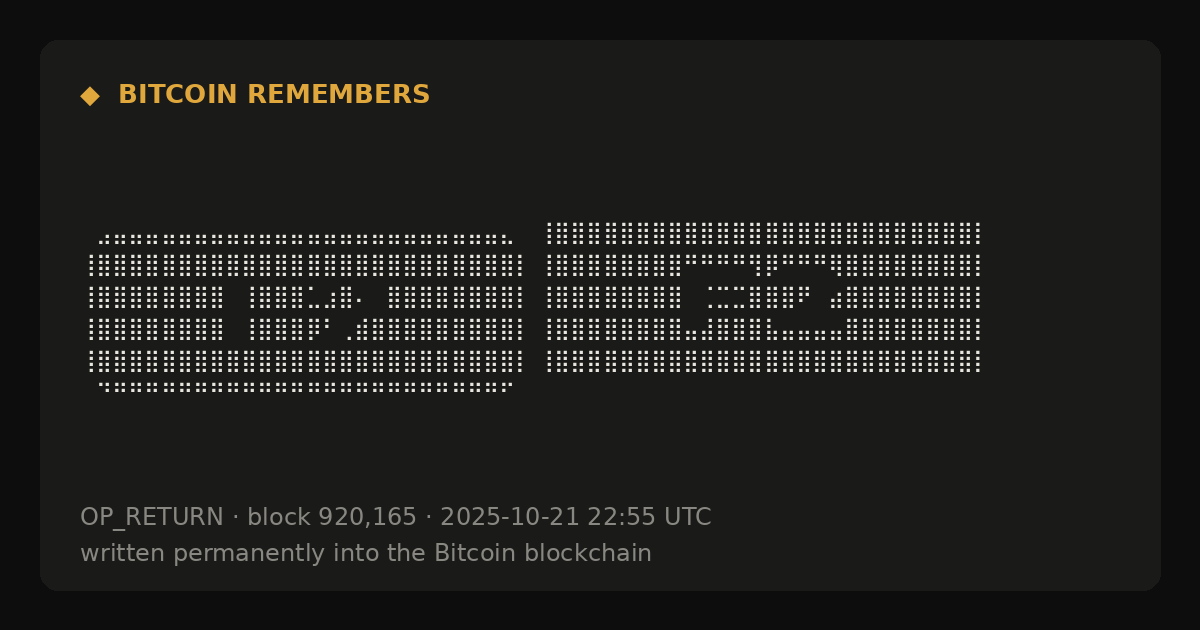Click the solid left portion of the left braille block
The image size is (1200, 630).
[156, 313]
